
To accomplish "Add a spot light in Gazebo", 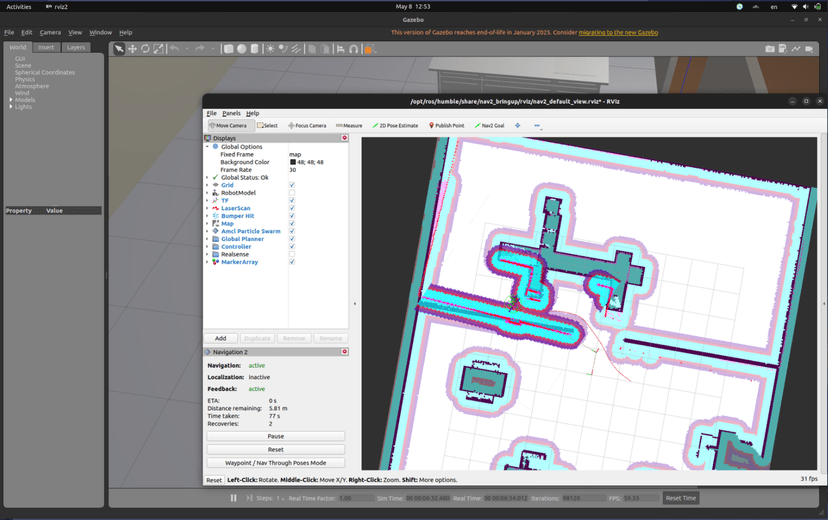I will [x=283, y=49].
